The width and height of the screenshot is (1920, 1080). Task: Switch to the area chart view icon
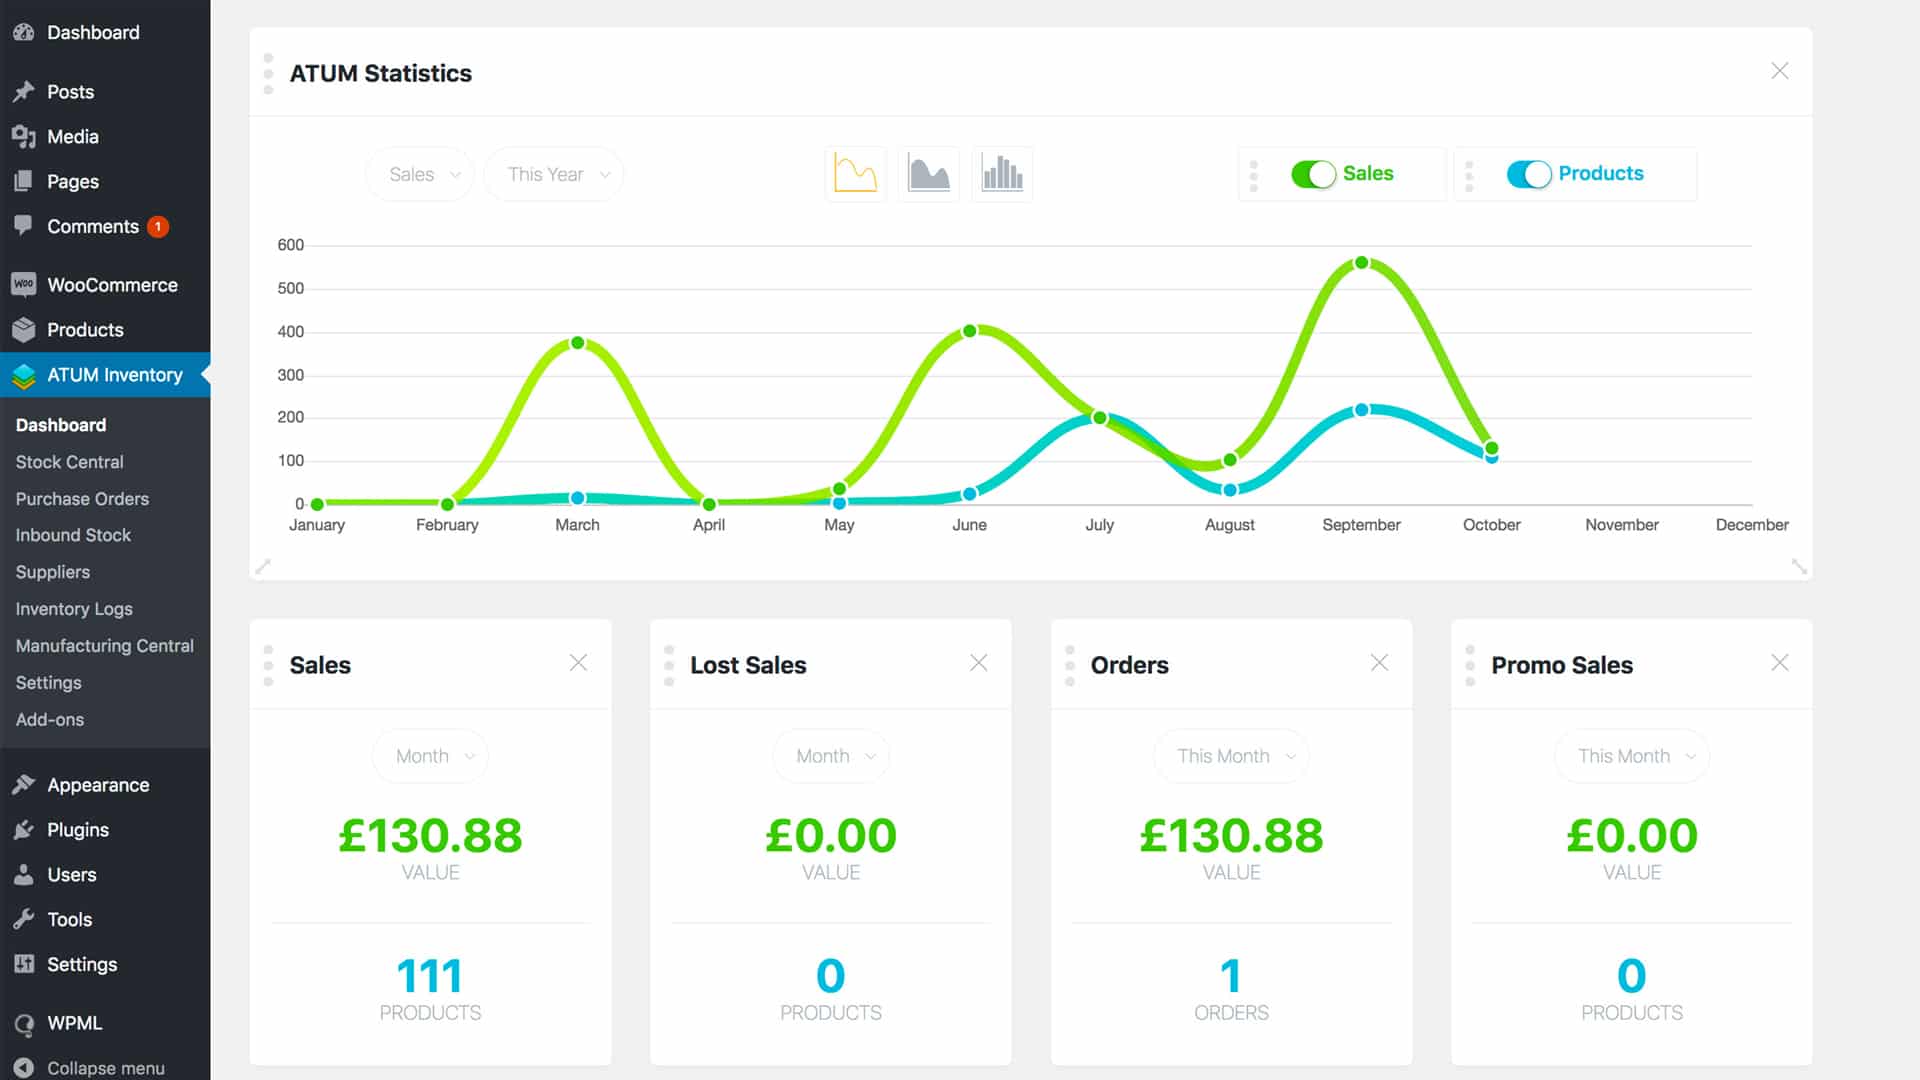[929, 174]
